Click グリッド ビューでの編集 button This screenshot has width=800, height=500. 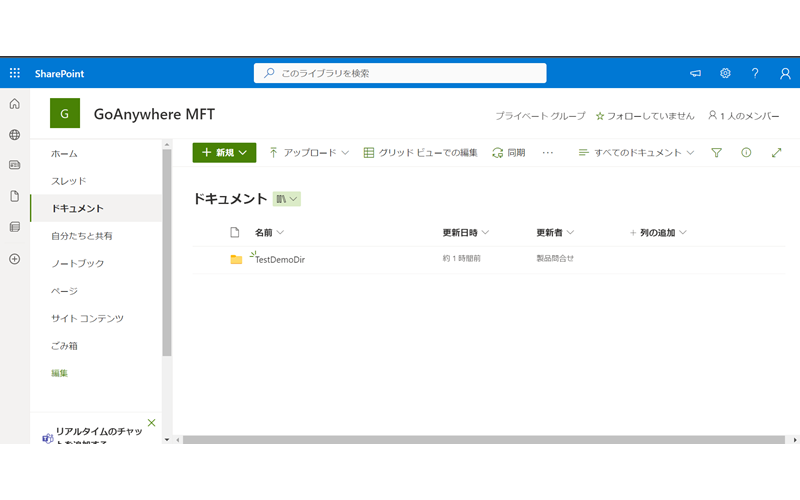[x=420, y=153]
